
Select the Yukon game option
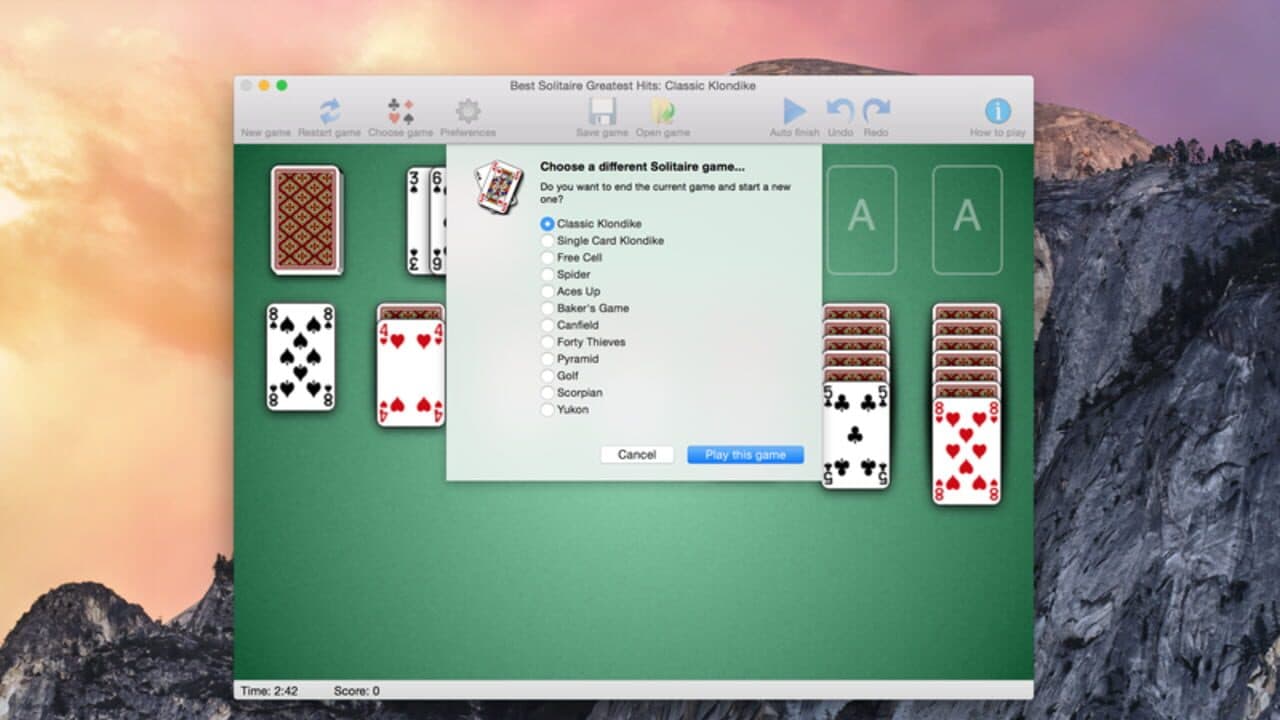coord(565,410)
